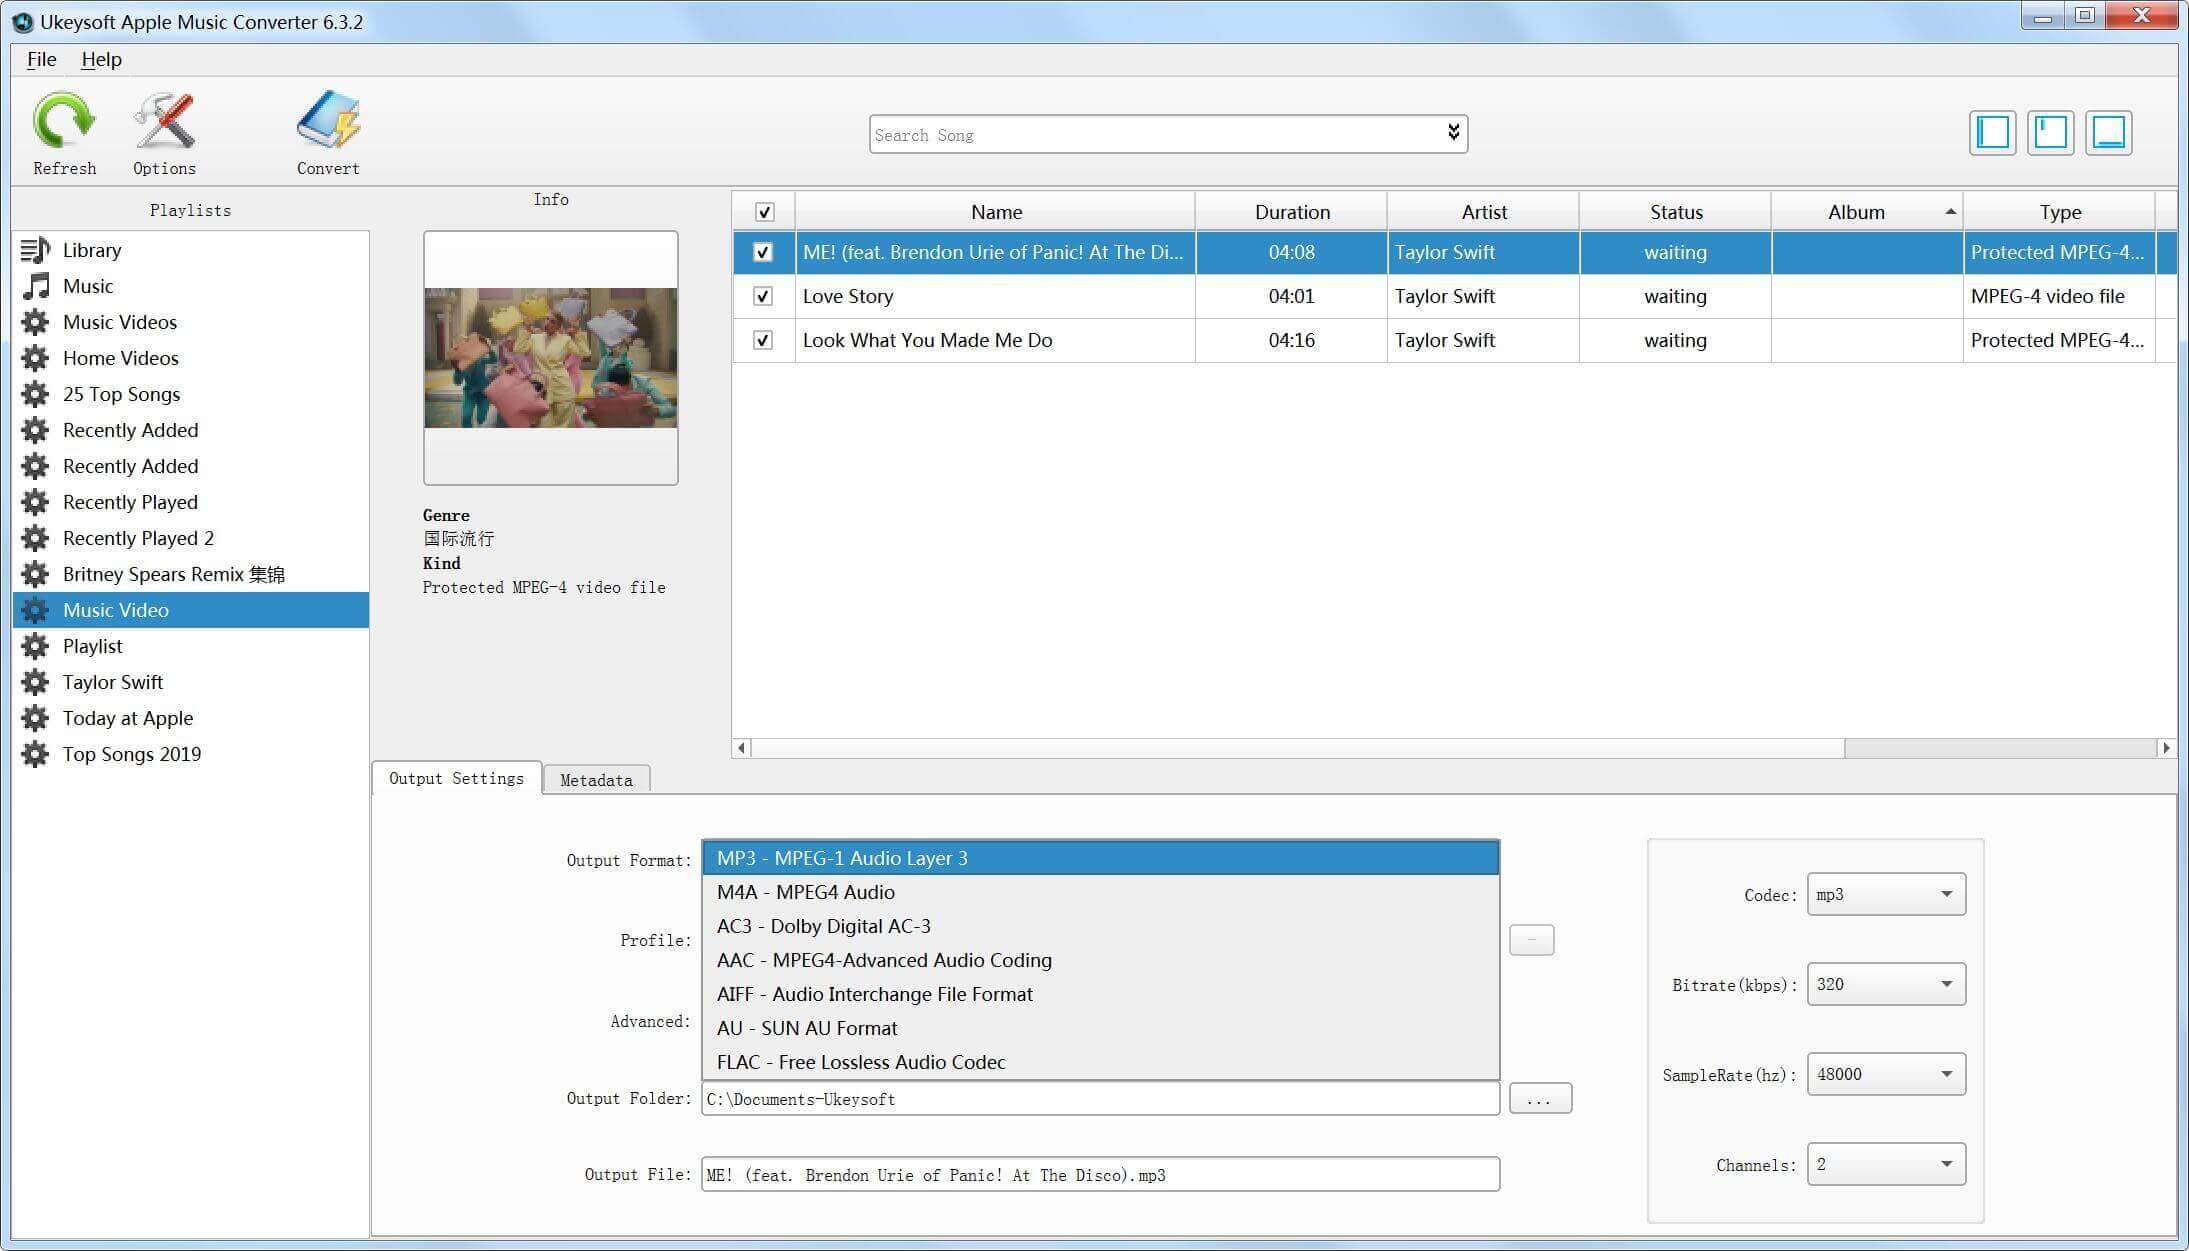Click the browse Output Folder button
The image size is (2189, 1251).
click(x=1540, y=1098)
